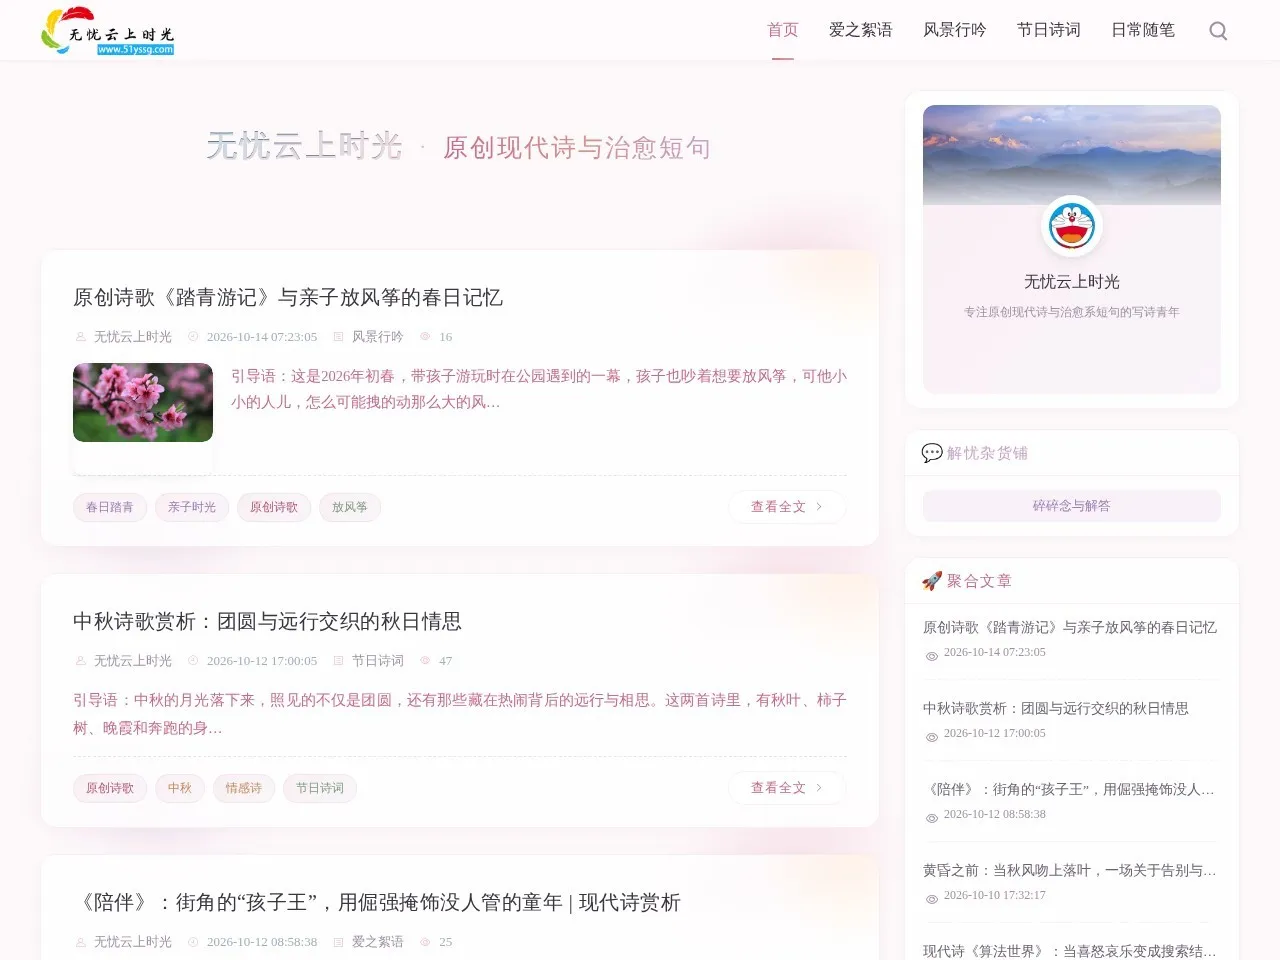The height and width of the screenshot is (960, 1280).
Task: Go to 爱之絮语 in navigation
Action: pyautogui.click(x=861, y=30)
